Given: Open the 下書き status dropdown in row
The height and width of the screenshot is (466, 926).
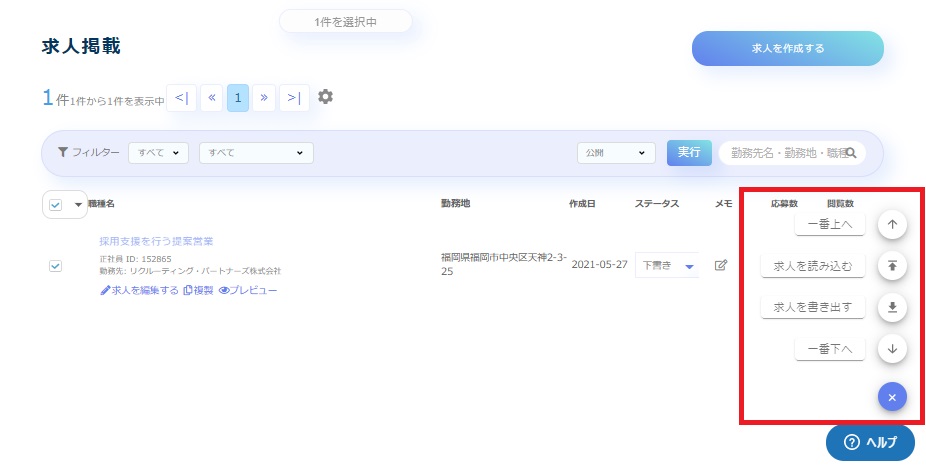Looking at the screenshot, I should (666, 265).
